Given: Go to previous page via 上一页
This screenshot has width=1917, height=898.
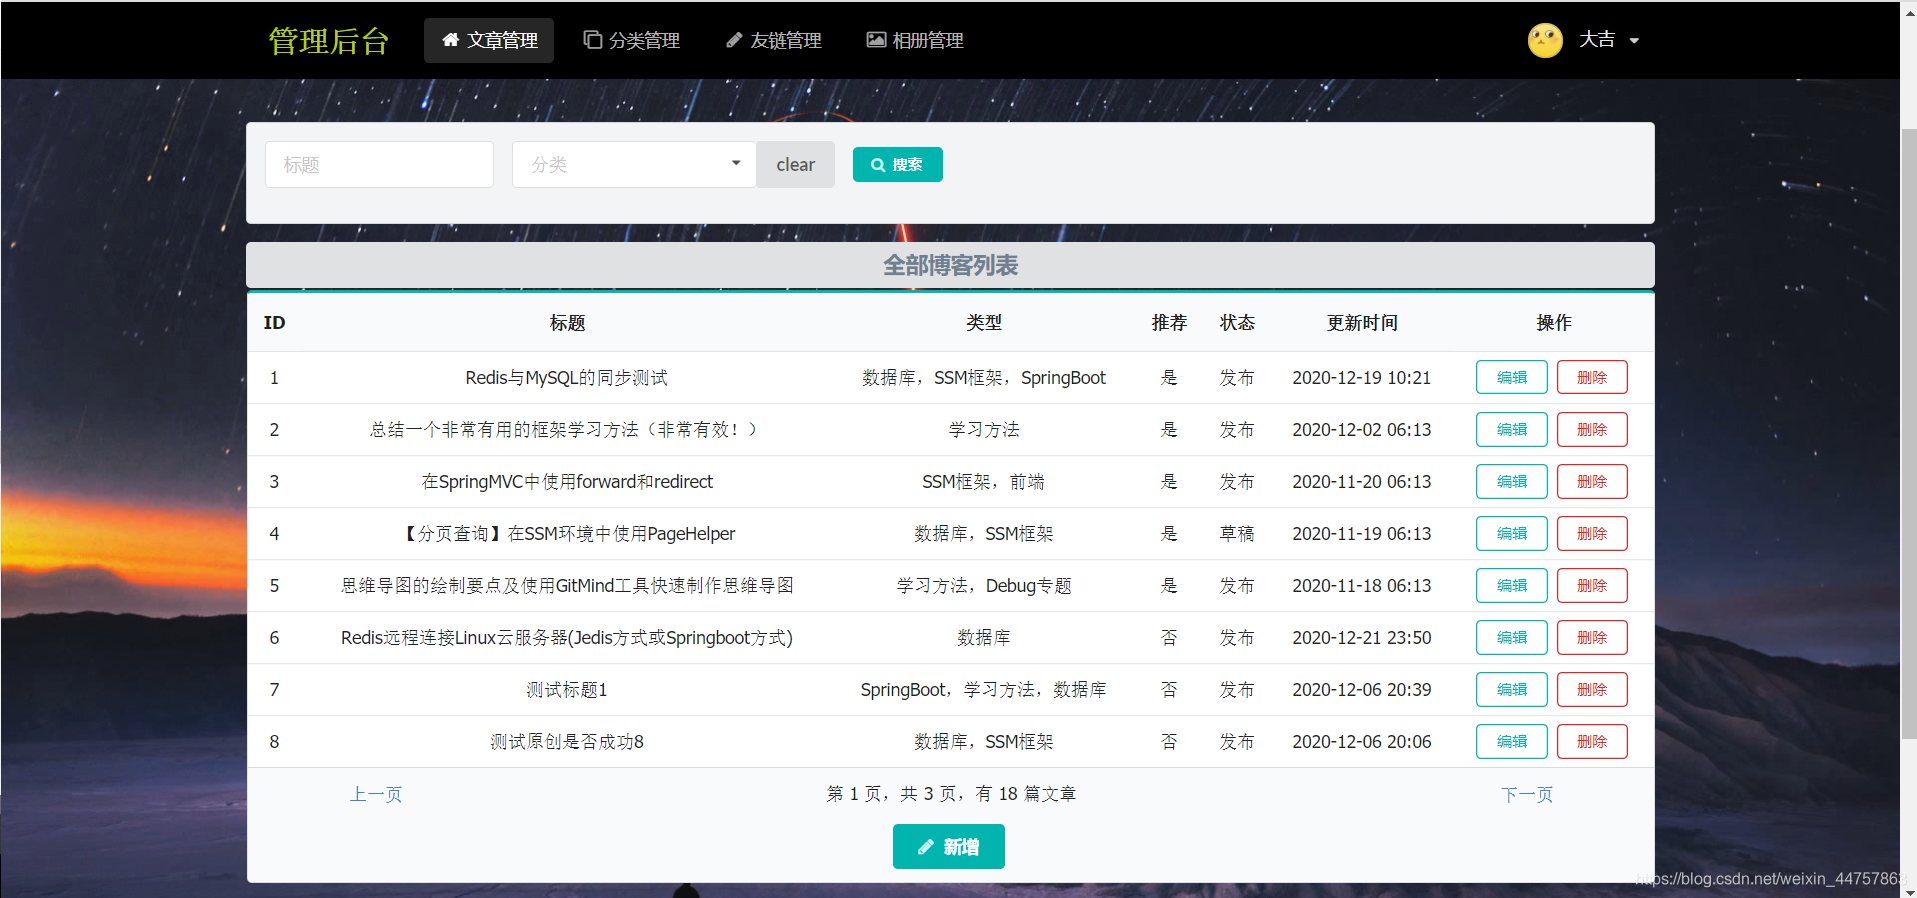Looking at the screenshot, I should pyautogui.click(x=375, y=794).
